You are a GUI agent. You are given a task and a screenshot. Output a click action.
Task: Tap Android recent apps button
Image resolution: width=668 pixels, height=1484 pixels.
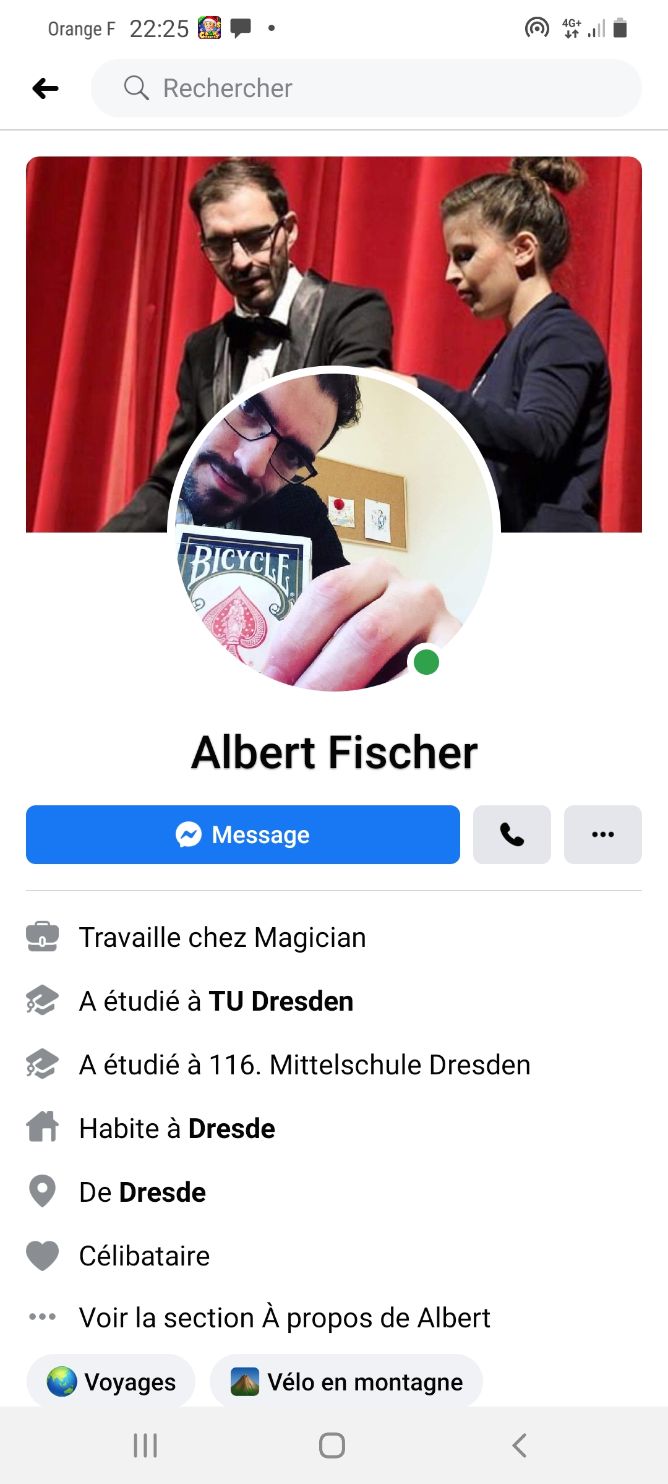146,1445
